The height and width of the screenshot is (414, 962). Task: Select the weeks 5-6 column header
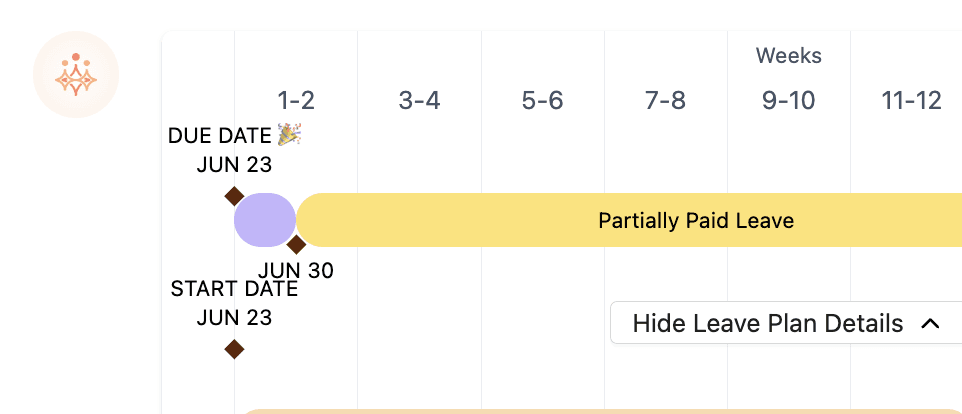542,100
